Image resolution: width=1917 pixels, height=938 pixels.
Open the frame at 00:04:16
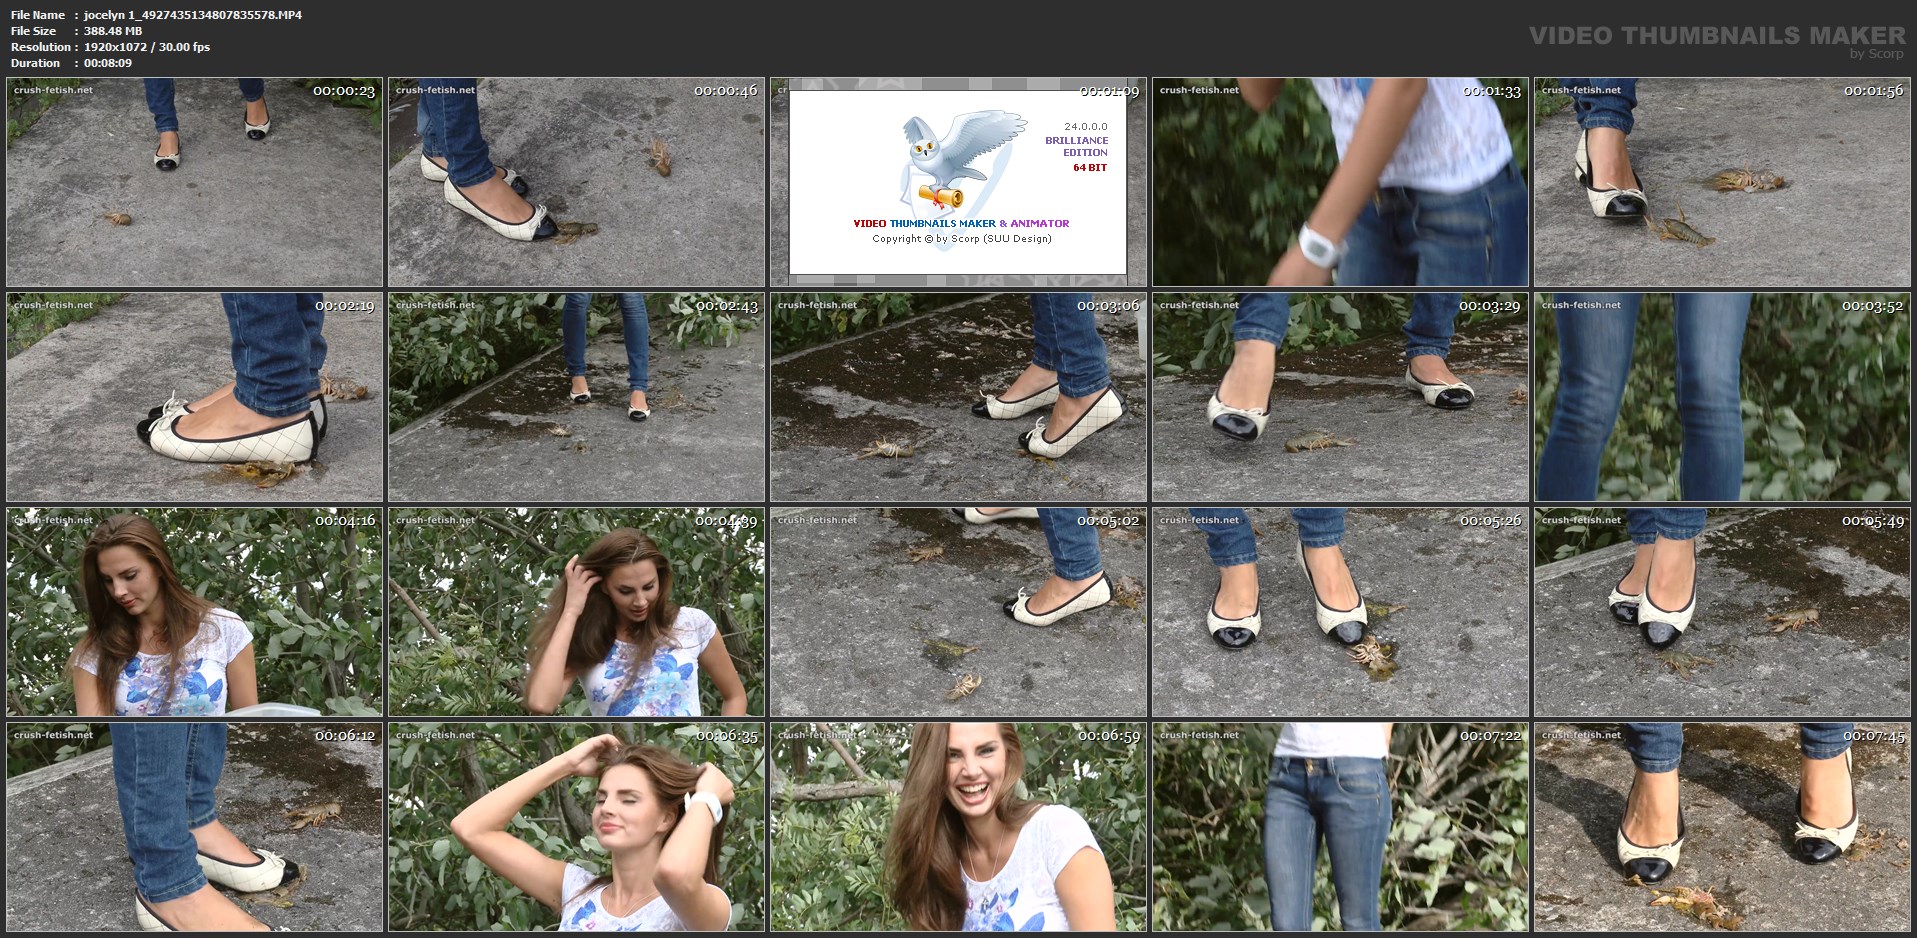point(195,612)
